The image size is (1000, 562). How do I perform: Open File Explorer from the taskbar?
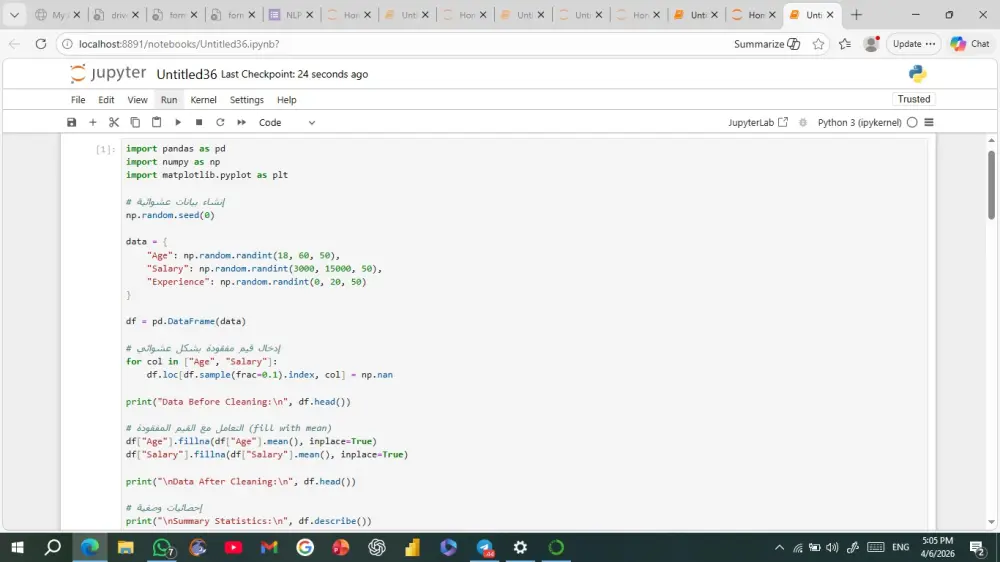pos(126,547)
